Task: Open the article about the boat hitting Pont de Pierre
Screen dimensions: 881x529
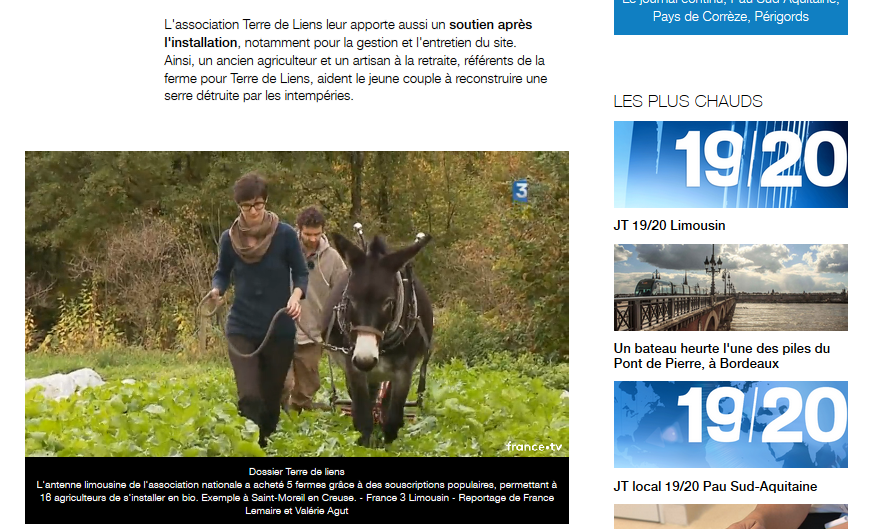Action: pos(721,355)
